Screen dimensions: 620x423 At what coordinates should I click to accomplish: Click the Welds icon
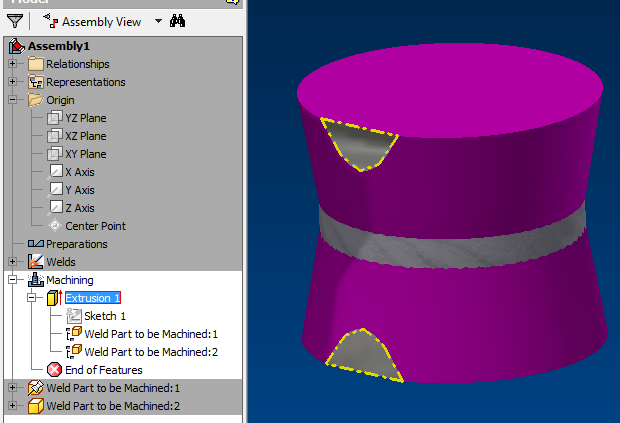(36, 261)
